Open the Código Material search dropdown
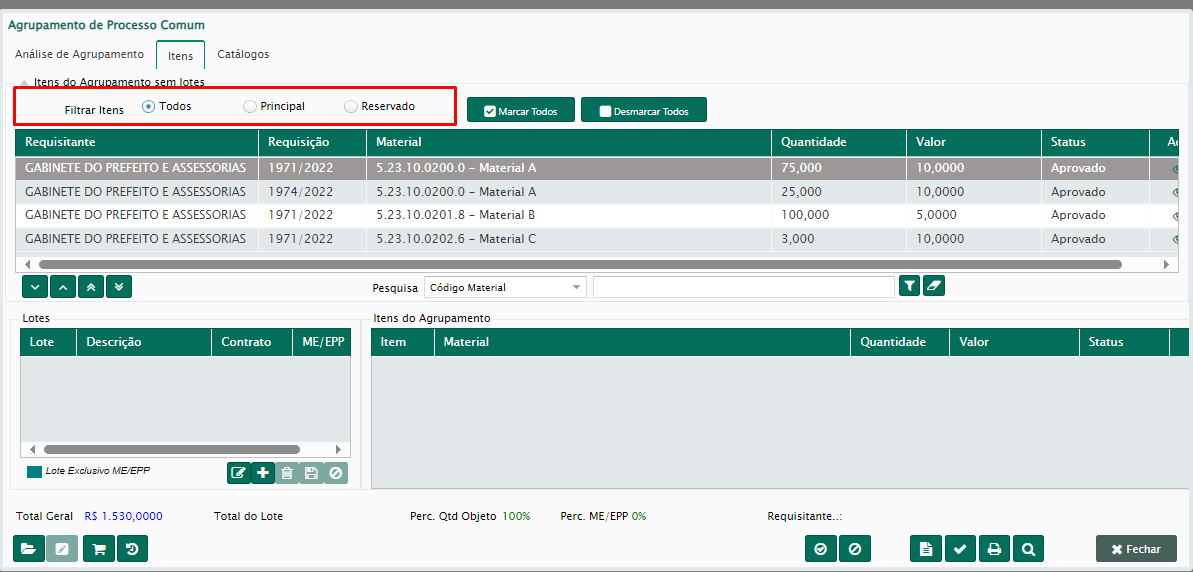 tap(505, 288)
